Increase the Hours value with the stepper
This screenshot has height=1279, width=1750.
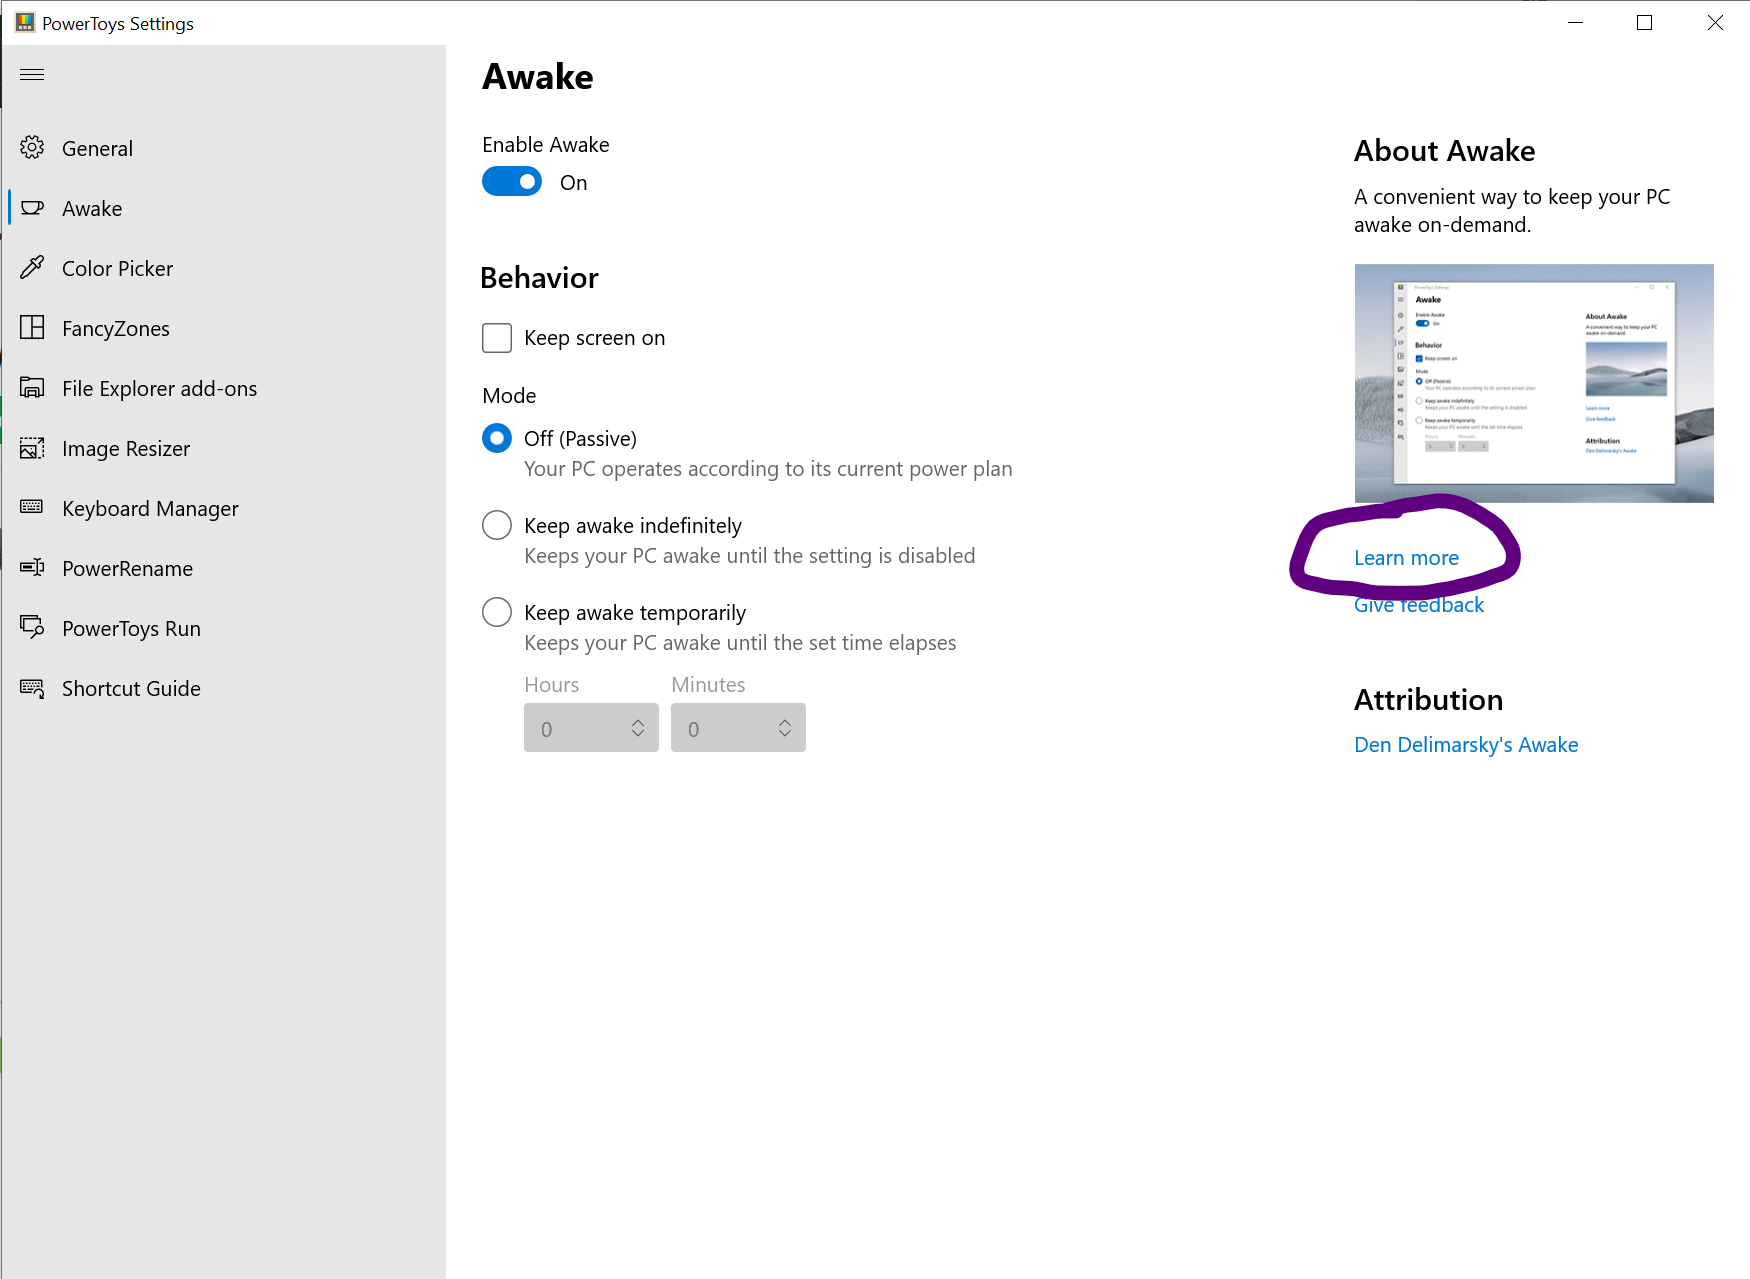coord(637,722)
